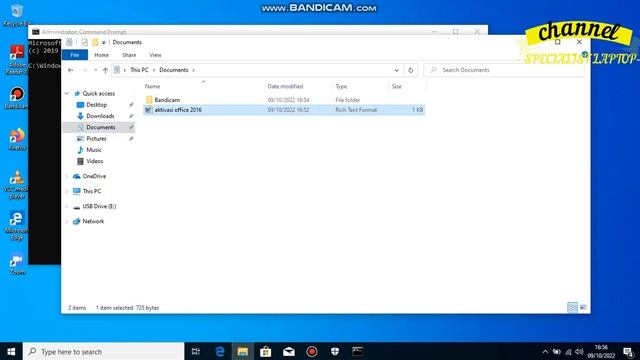Image resolution: width=640 pixels, height=360 pixels.
Task: Open the File tab in Explorer ribbon
Action: coord(75,55)
